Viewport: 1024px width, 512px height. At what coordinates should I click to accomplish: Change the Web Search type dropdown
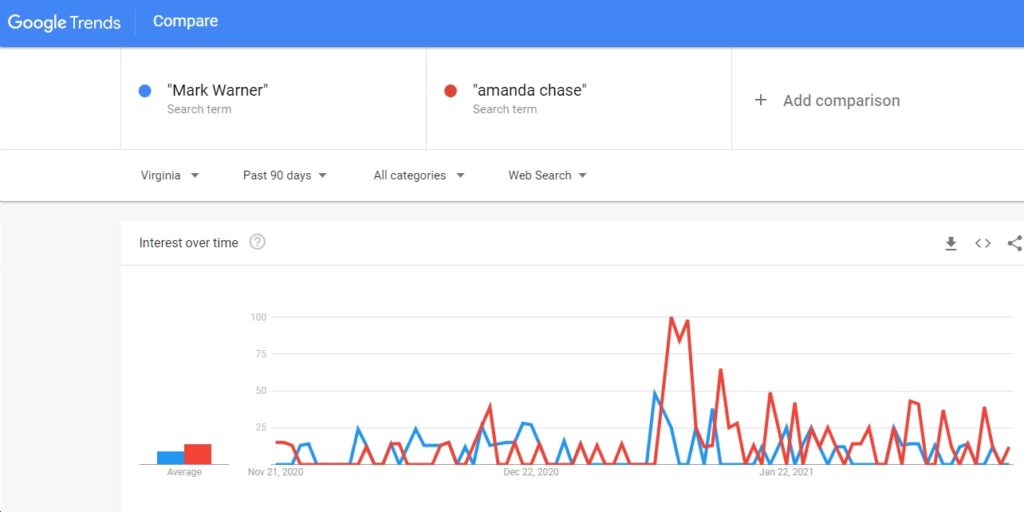pyautogui.click(x=547, y=175)
